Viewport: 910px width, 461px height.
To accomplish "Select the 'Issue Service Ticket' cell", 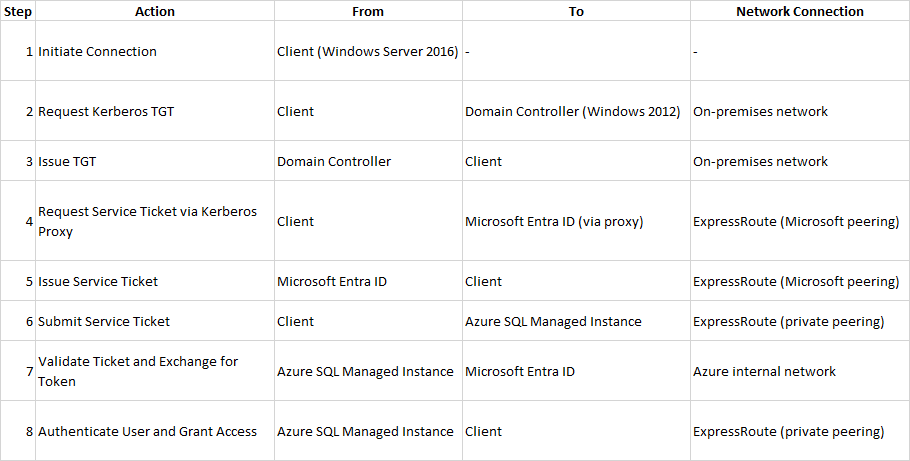I will click(154, 281).
